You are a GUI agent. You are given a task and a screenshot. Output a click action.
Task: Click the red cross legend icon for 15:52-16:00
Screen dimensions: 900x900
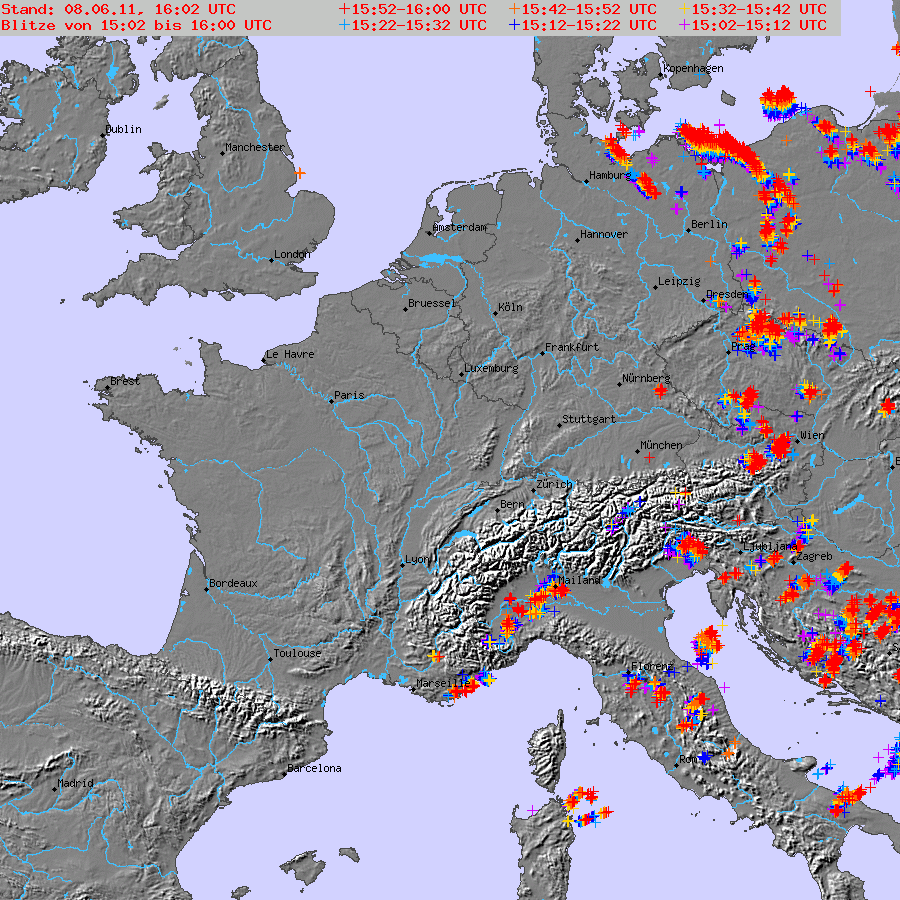(x=345, y=9)
